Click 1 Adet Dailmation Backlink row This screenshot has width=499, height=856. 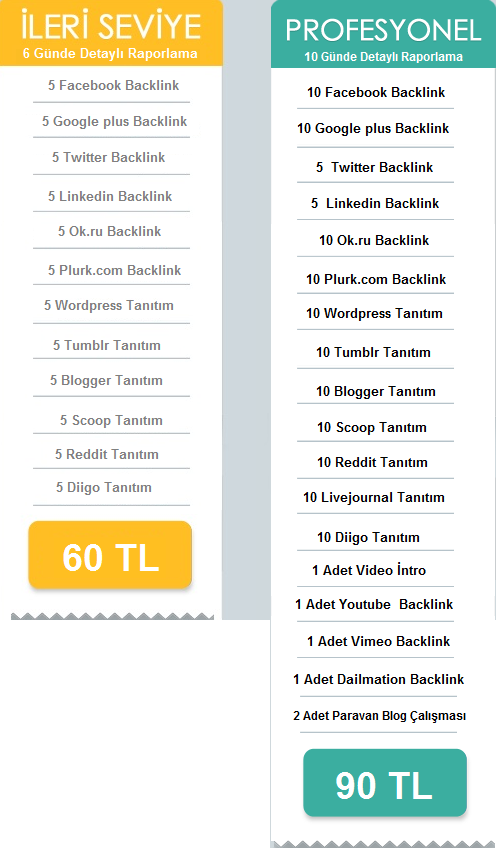(x=378, y=679)
